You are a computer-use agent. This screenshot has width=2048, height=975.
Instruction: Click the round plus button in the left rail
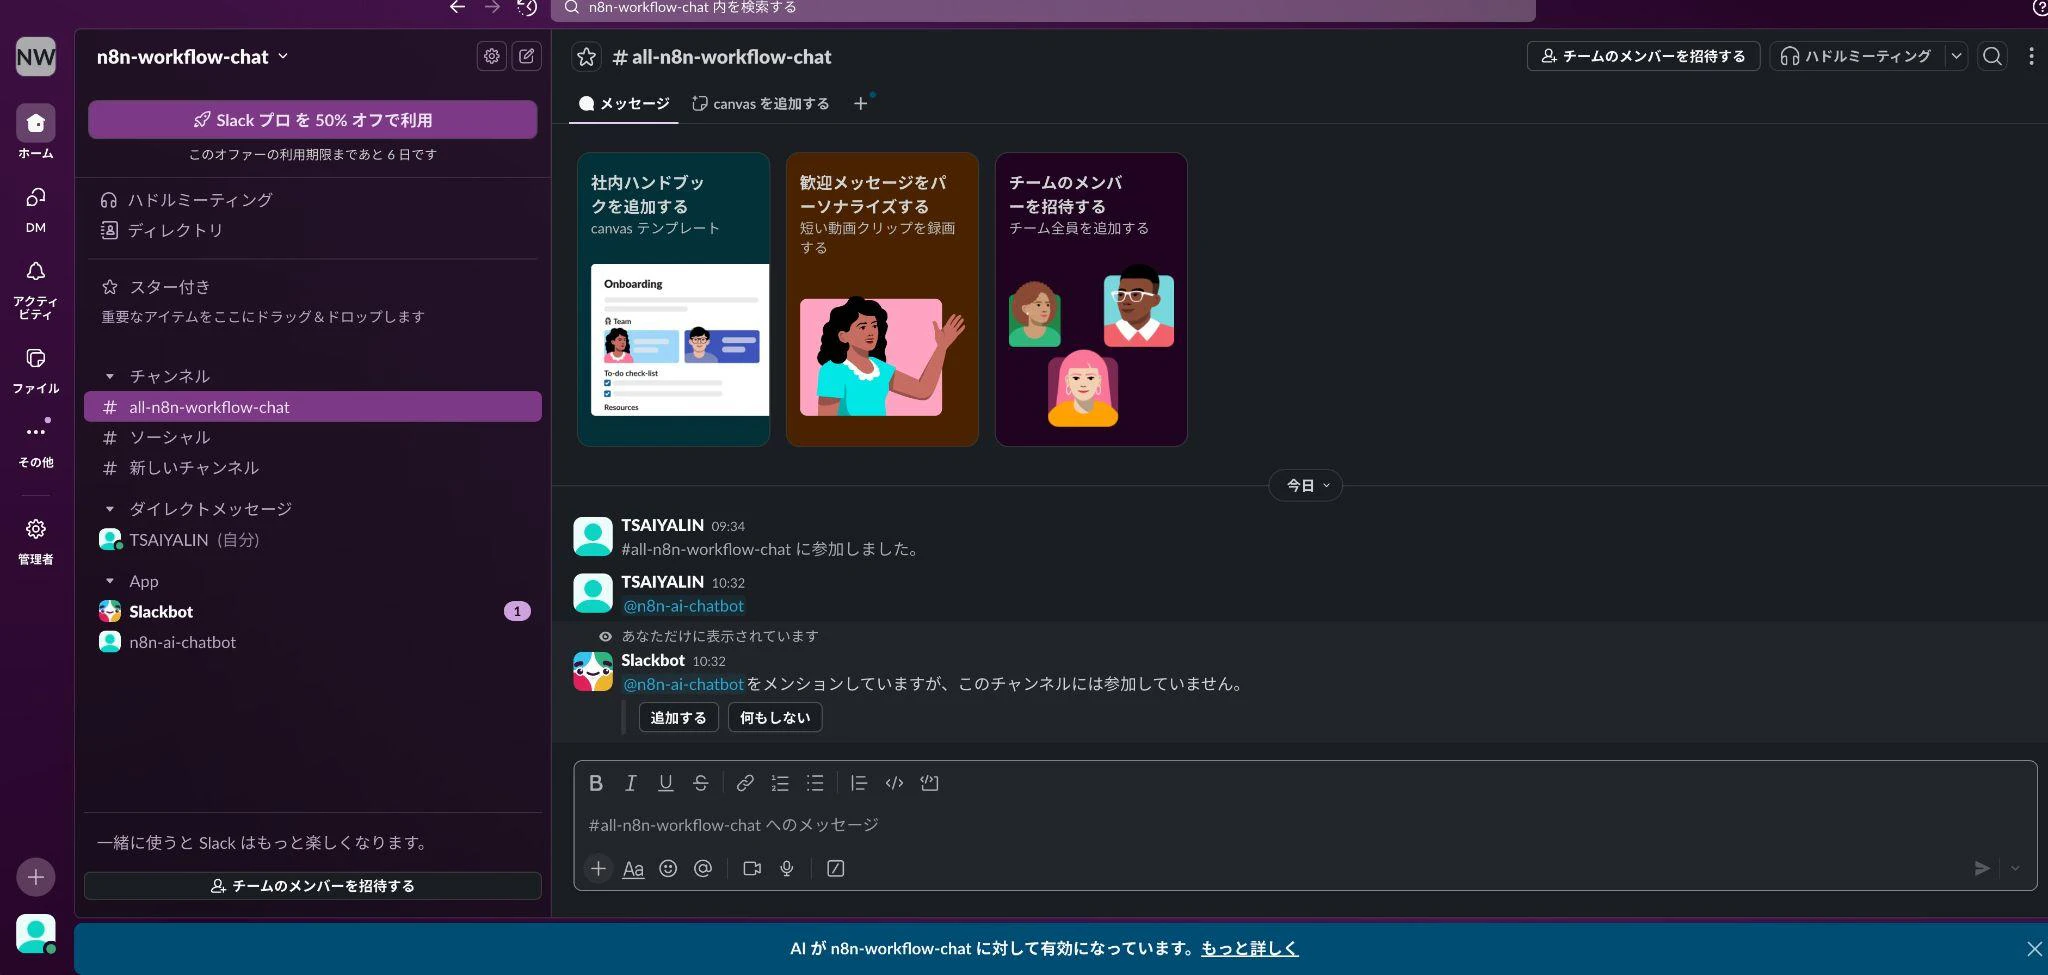(35, 877)
